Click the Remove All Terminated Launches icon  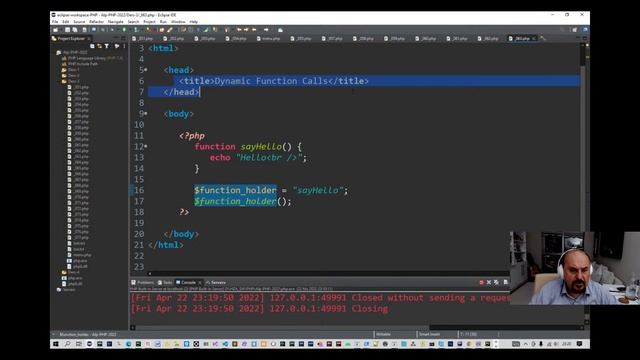[x=496, y=282]
